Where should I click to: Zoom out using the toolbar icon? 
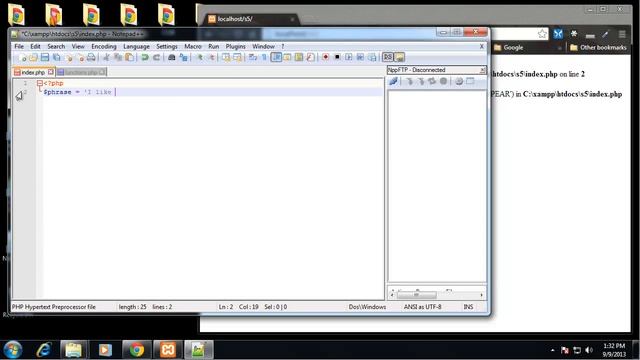[212, 58]
